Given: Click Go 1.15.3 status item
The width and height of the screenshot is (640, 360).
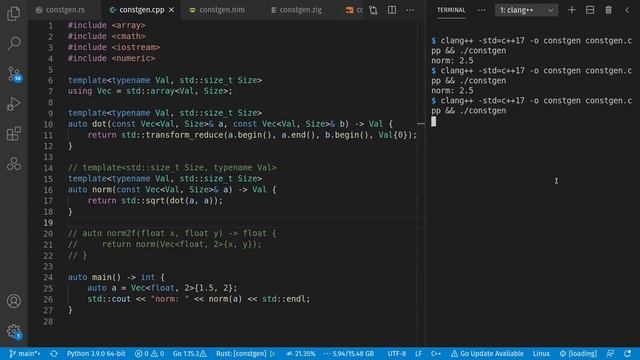Looking at the screenshot, I should 189,353.
